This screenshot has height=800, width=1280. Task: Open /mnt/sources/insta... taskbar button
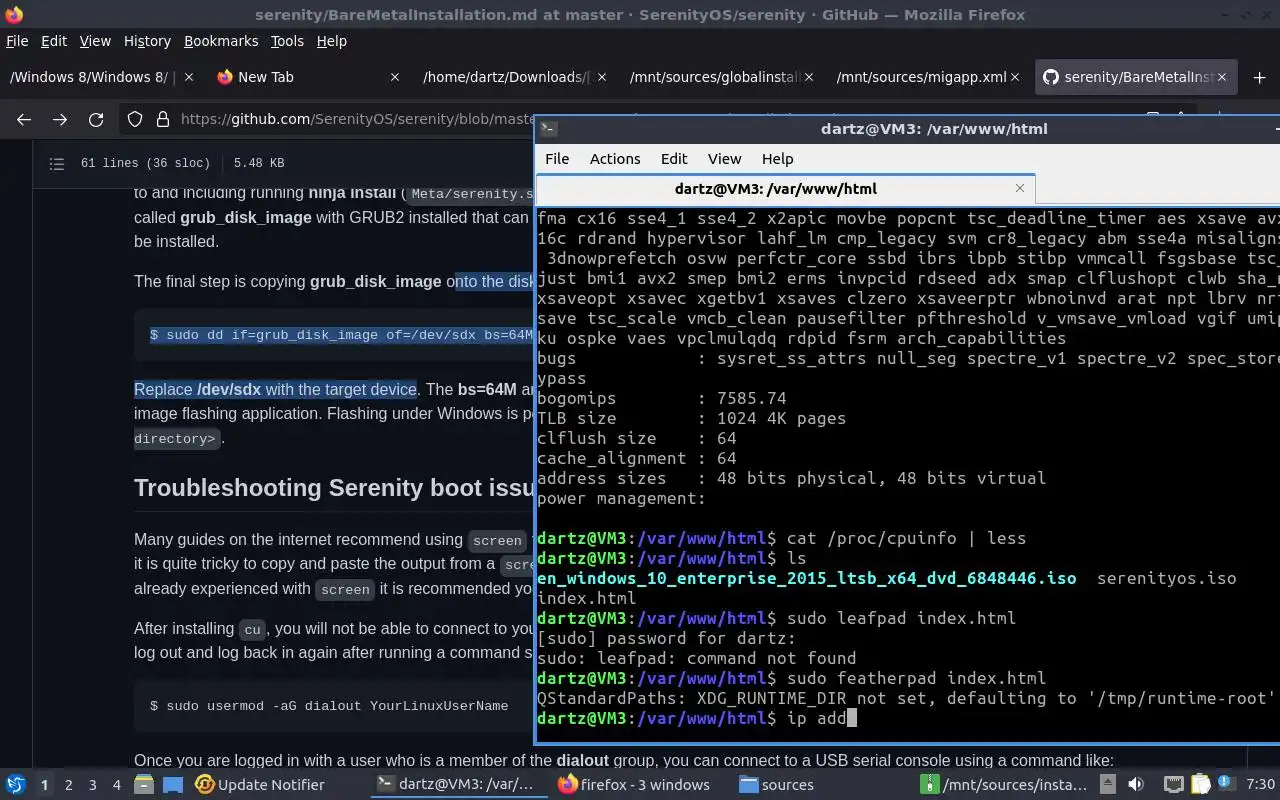click(x=1006, y=785)
